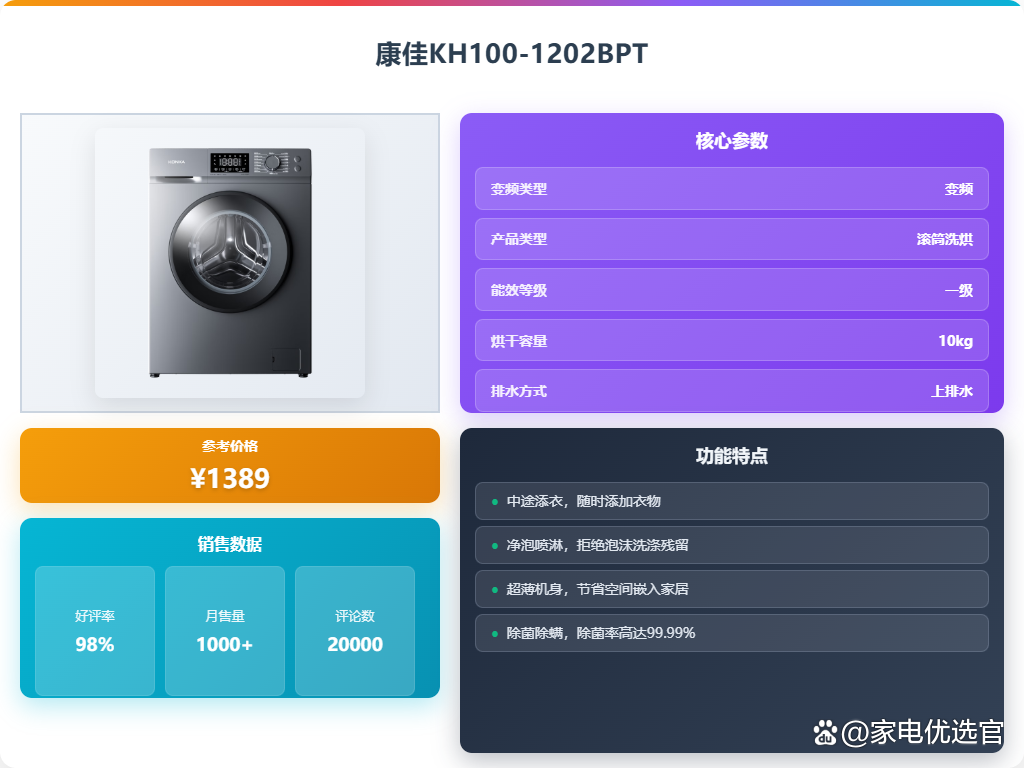1024x768 pixels.
Task: Click the washing machine product image
Action: (230, 263)
